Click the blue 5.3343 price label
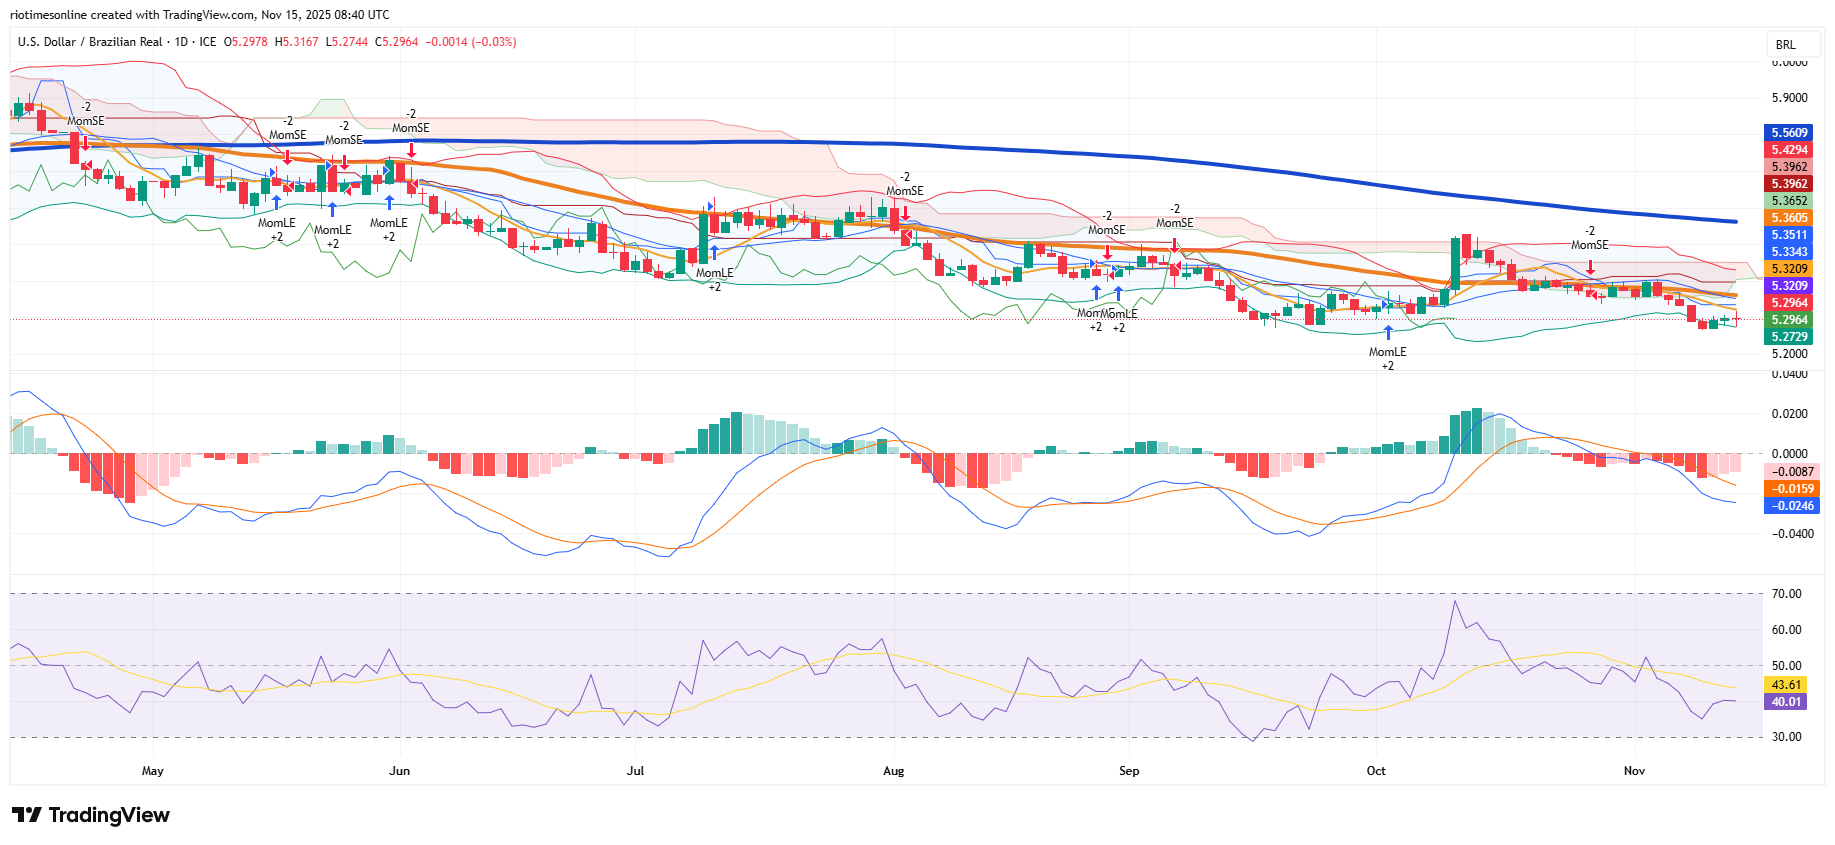The image size is (1835, 845). pos(1789,252)
